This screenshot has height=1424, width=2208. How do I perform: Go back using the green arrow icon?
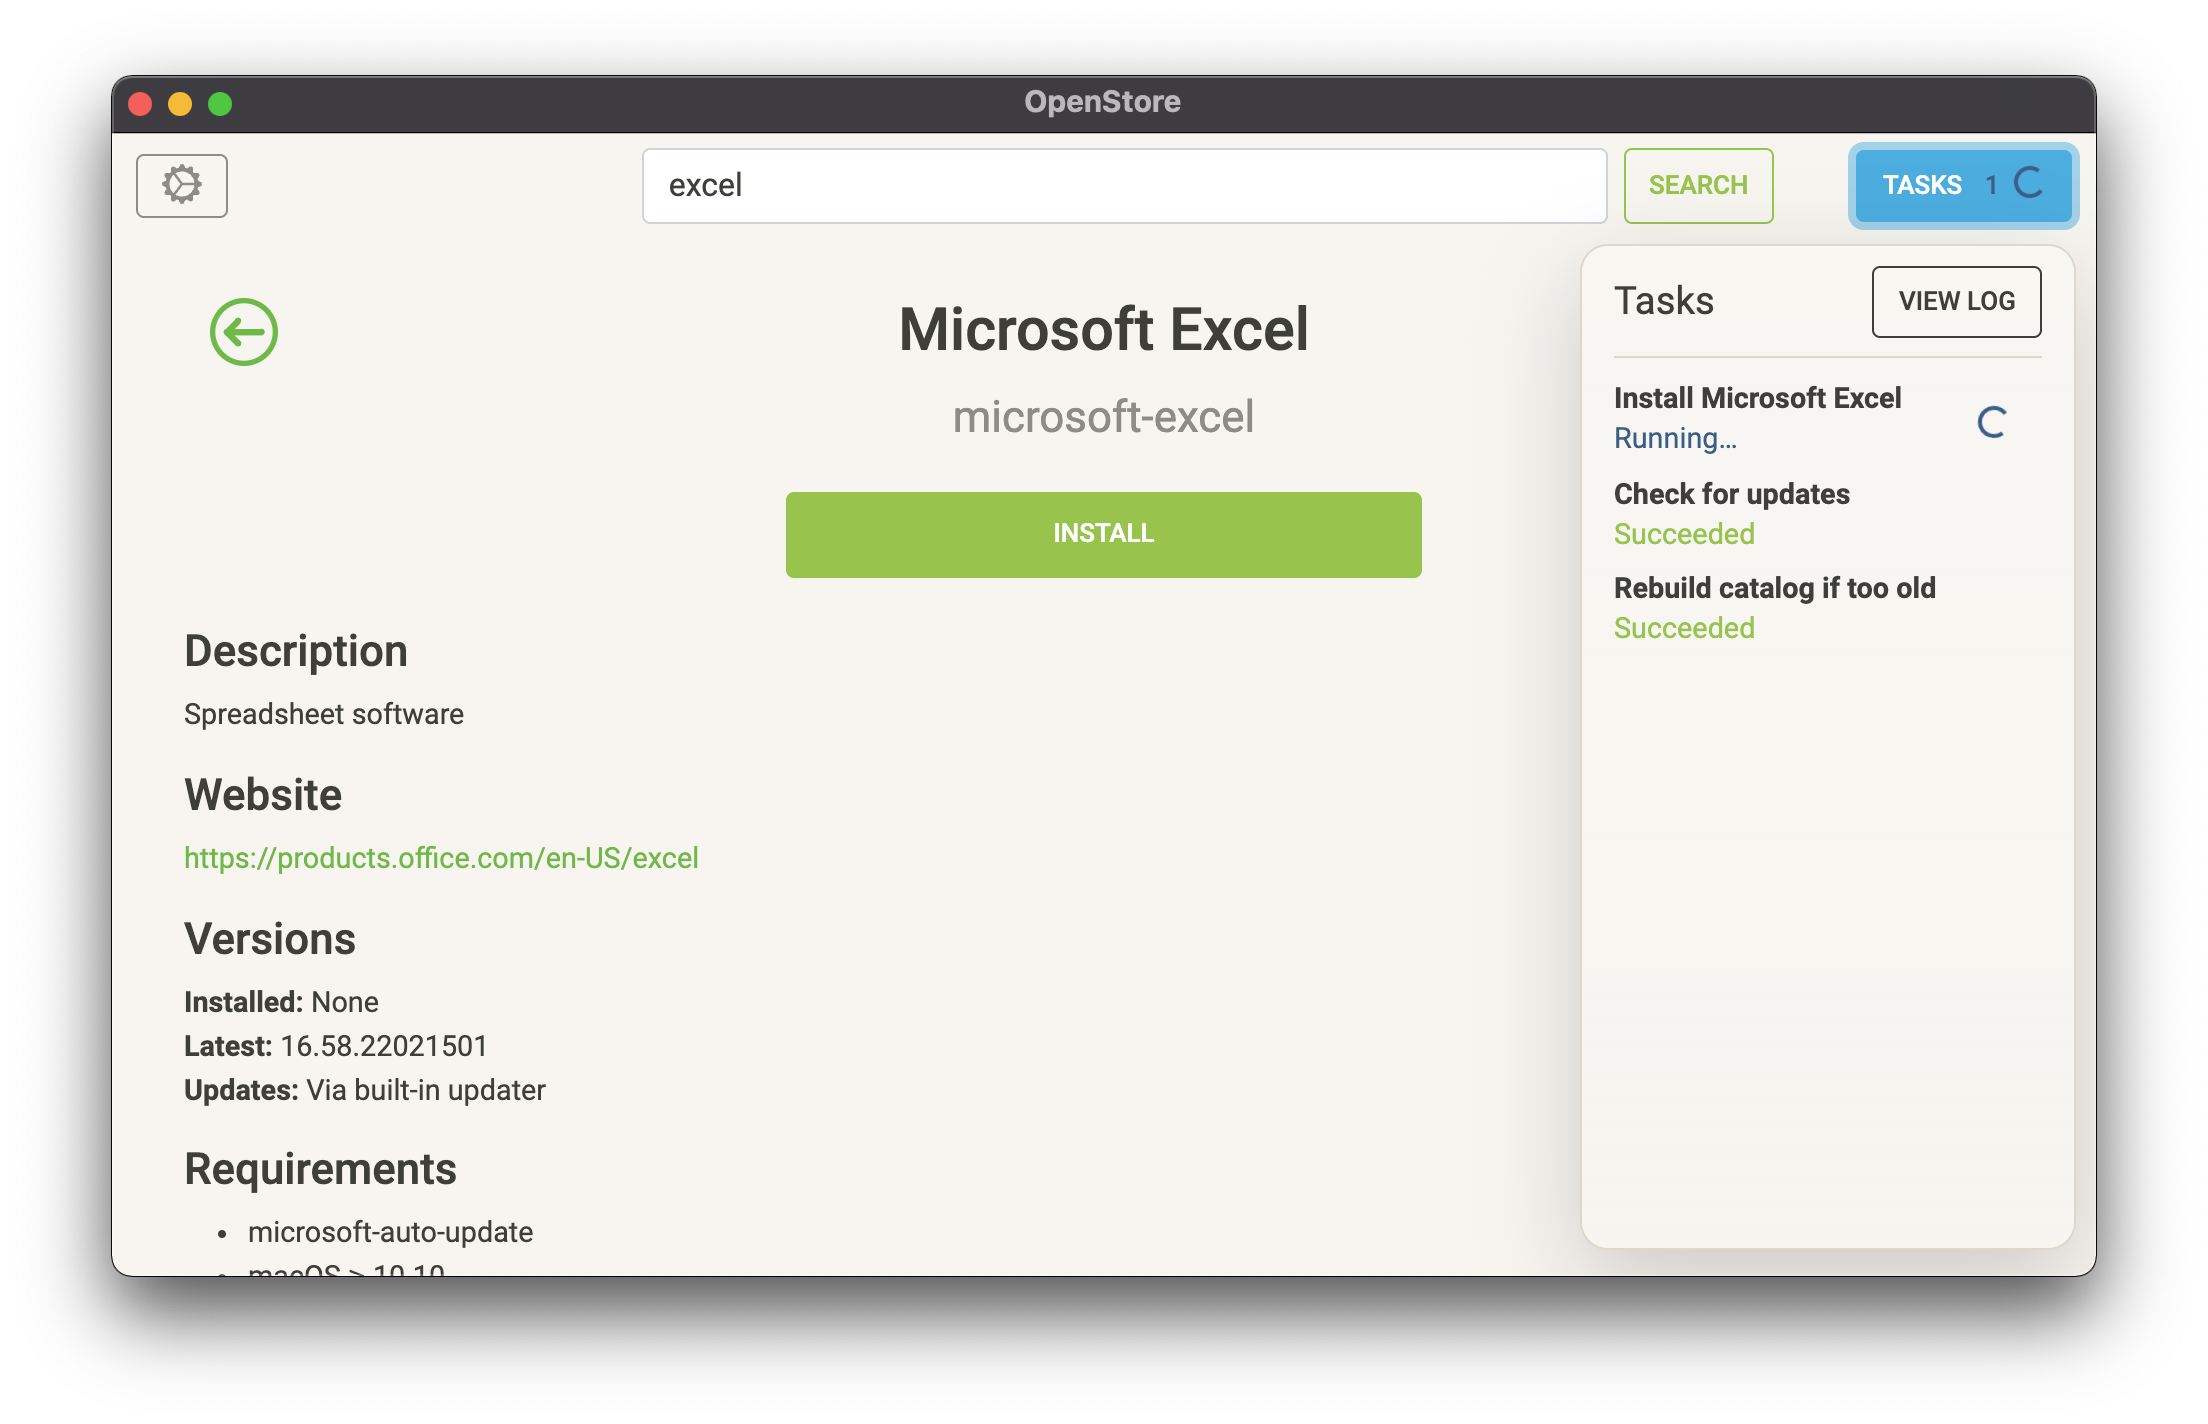[x=244, y=332]
